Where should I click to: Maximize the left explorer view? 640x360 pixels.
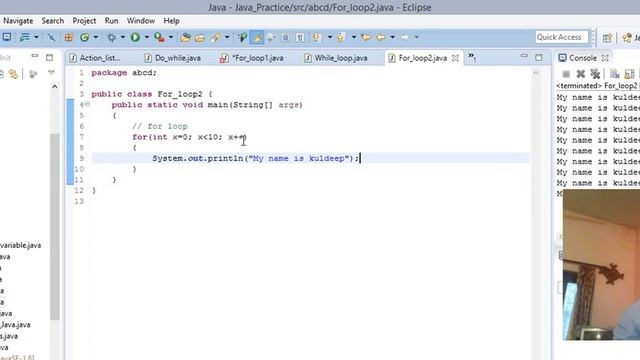click(49, 58)
